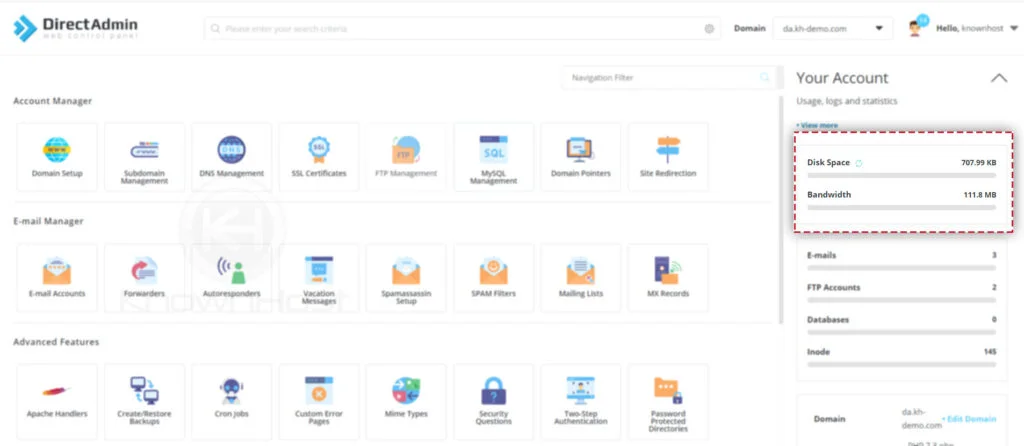Click the Disk Space refresh icon
The width and height of the screenshot is (1024, 446).
click(859, 163)
